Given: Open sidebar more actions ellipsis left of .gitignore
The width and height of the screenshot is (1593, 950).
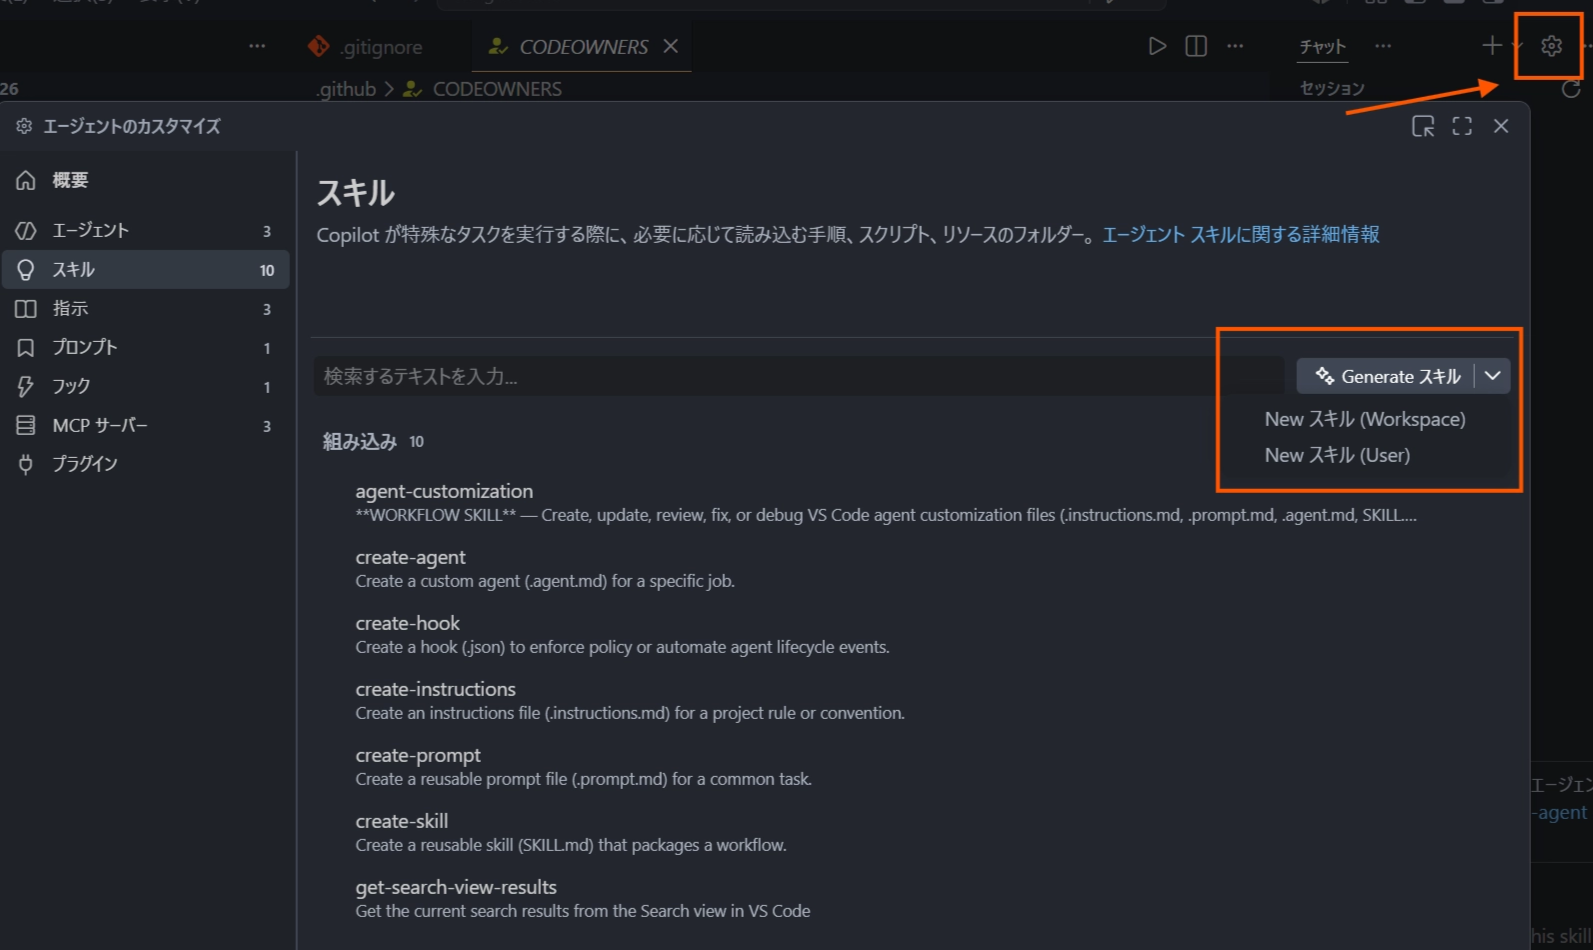Looking at the screenshot, I should coord(257,46).
